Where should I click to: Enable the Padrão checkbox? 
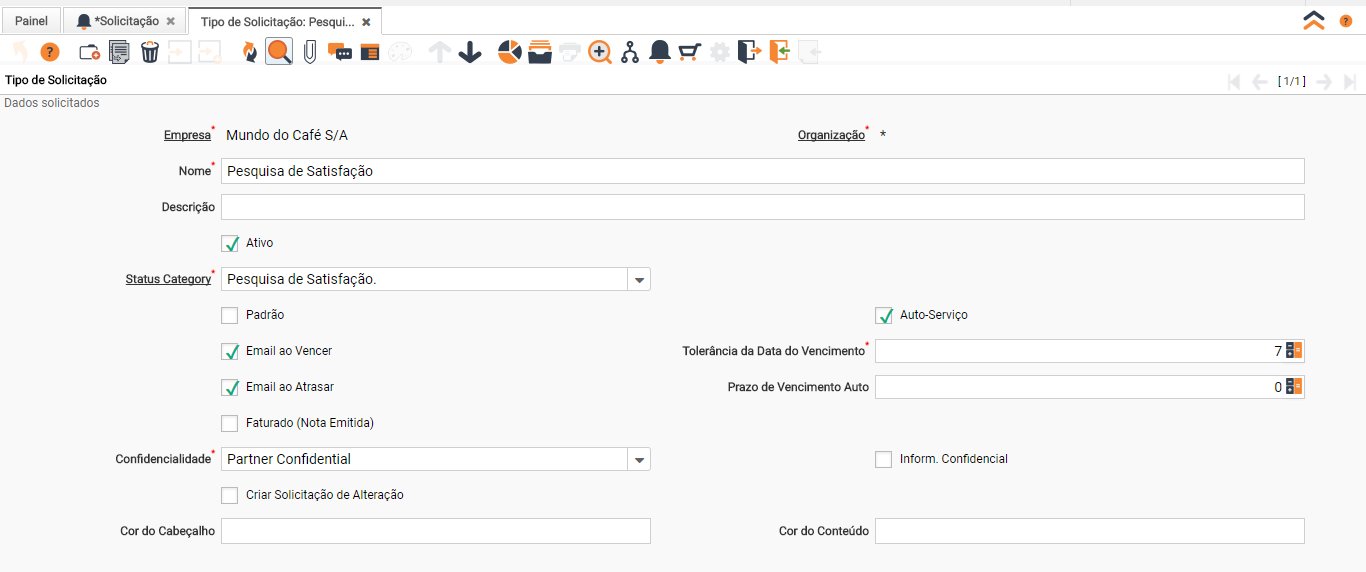[x=231, y=315]
